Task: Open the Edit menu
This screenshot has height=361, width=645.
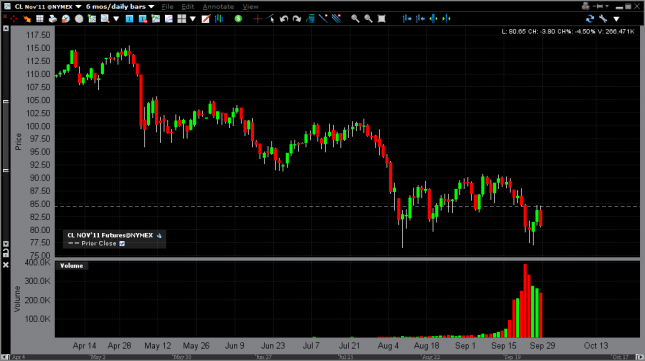Action: 188,7
